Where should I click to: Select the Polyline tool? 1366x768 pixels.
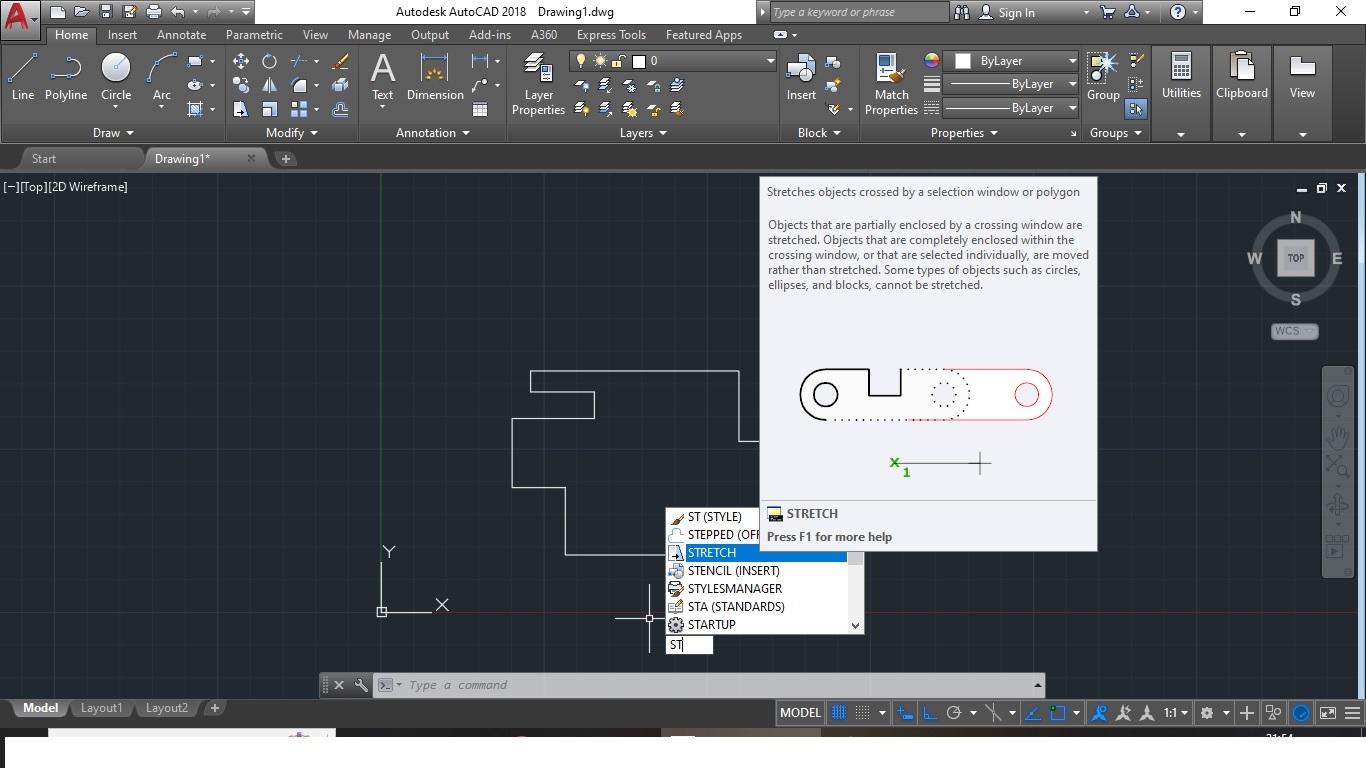tap(65, 78)
